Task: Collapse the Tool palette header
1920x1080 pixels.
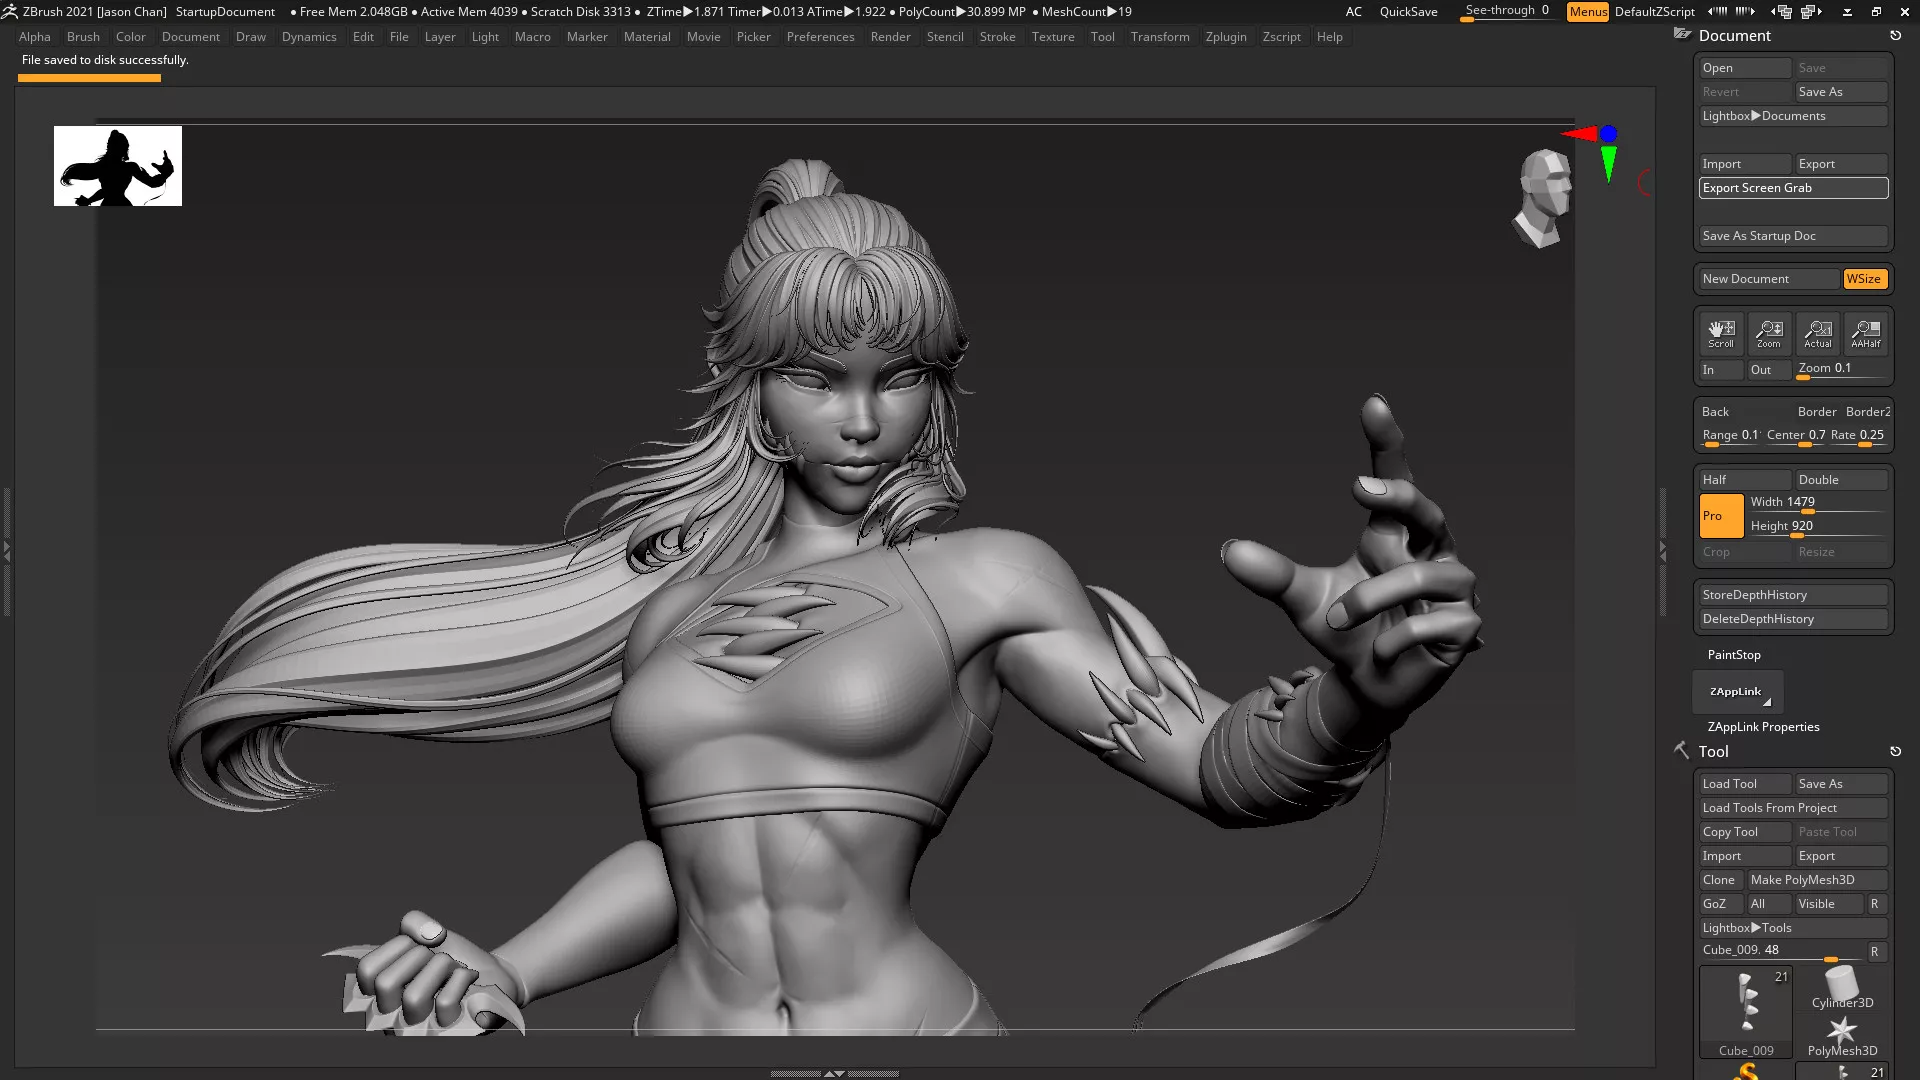Action: tap(1713, 752)
